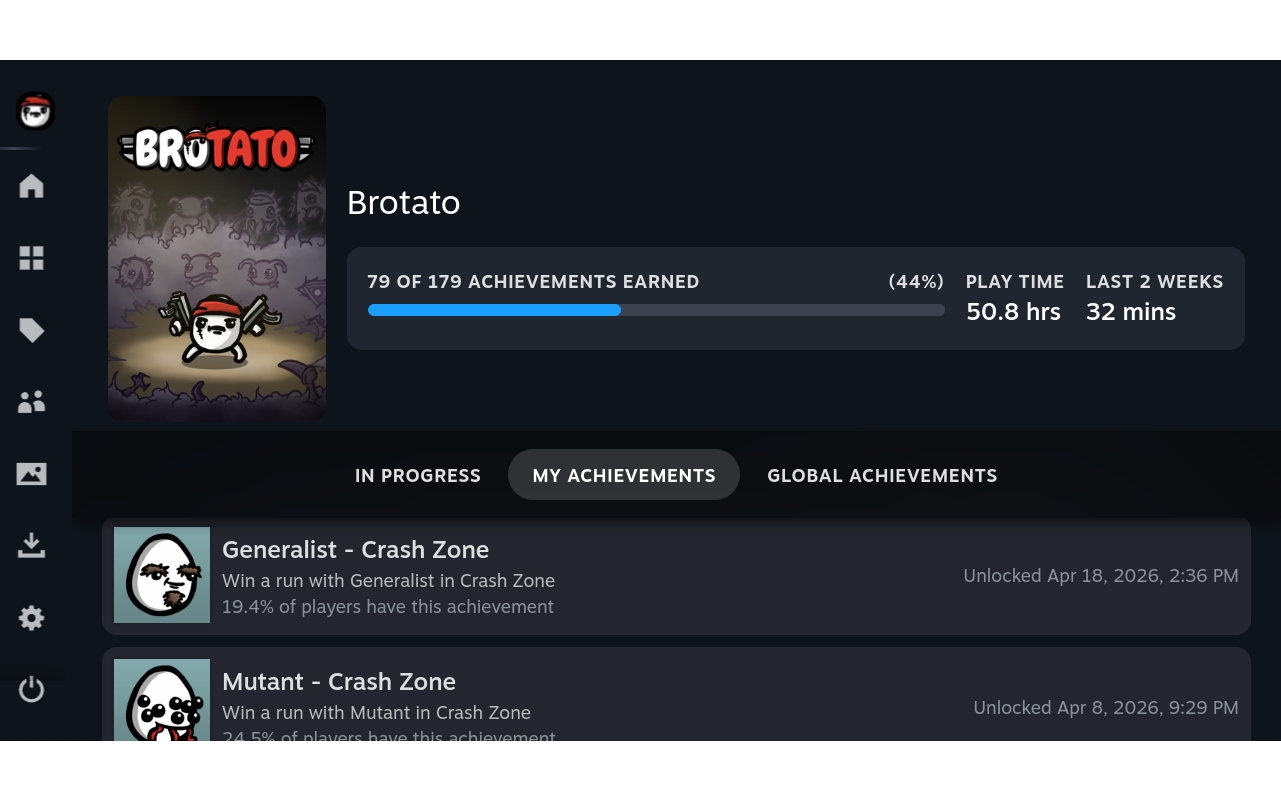Click "Unlocked Apr 18, 2026, 2:36 PM"

[x=1101, y=576]
